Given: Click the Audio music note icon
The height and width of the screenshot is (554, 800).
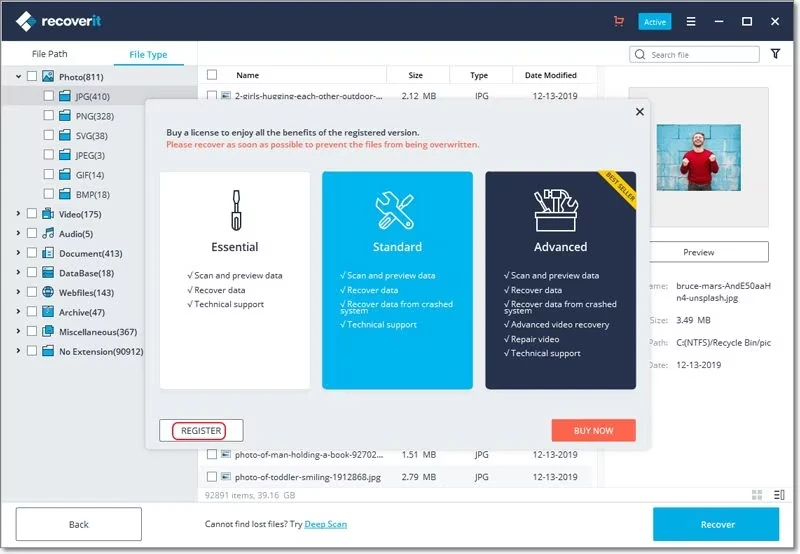Looking at the screenshot, I should point(48,233).
